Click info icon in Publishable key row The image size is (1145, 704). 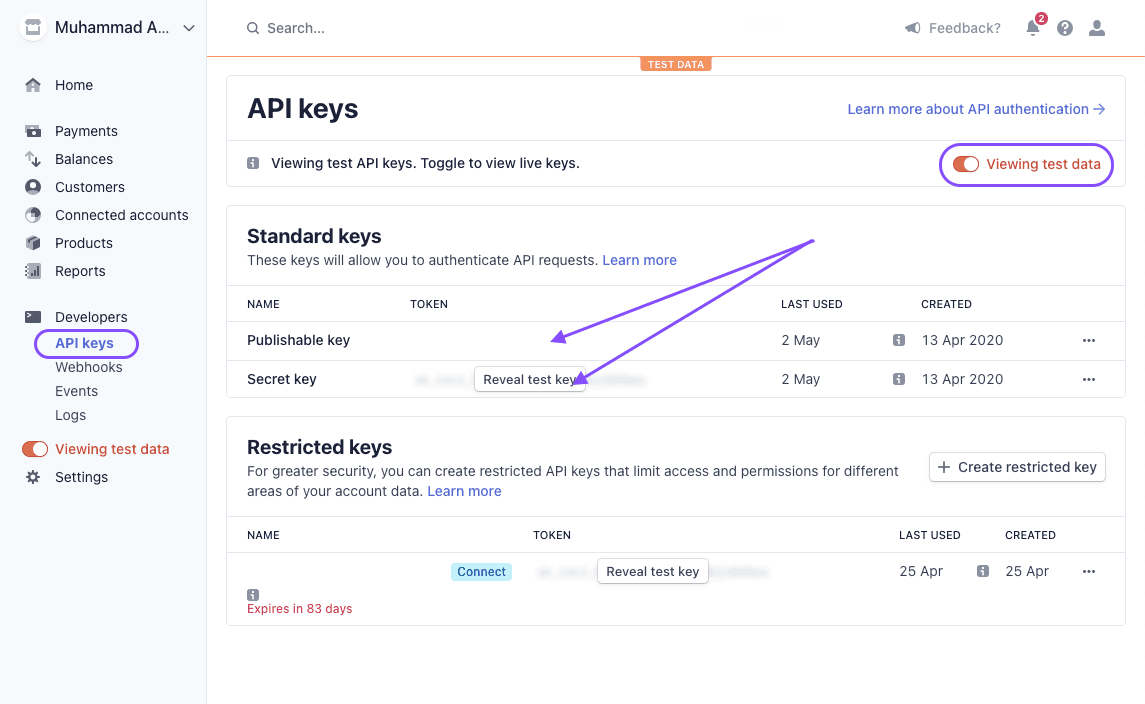[x=898, y=340]
